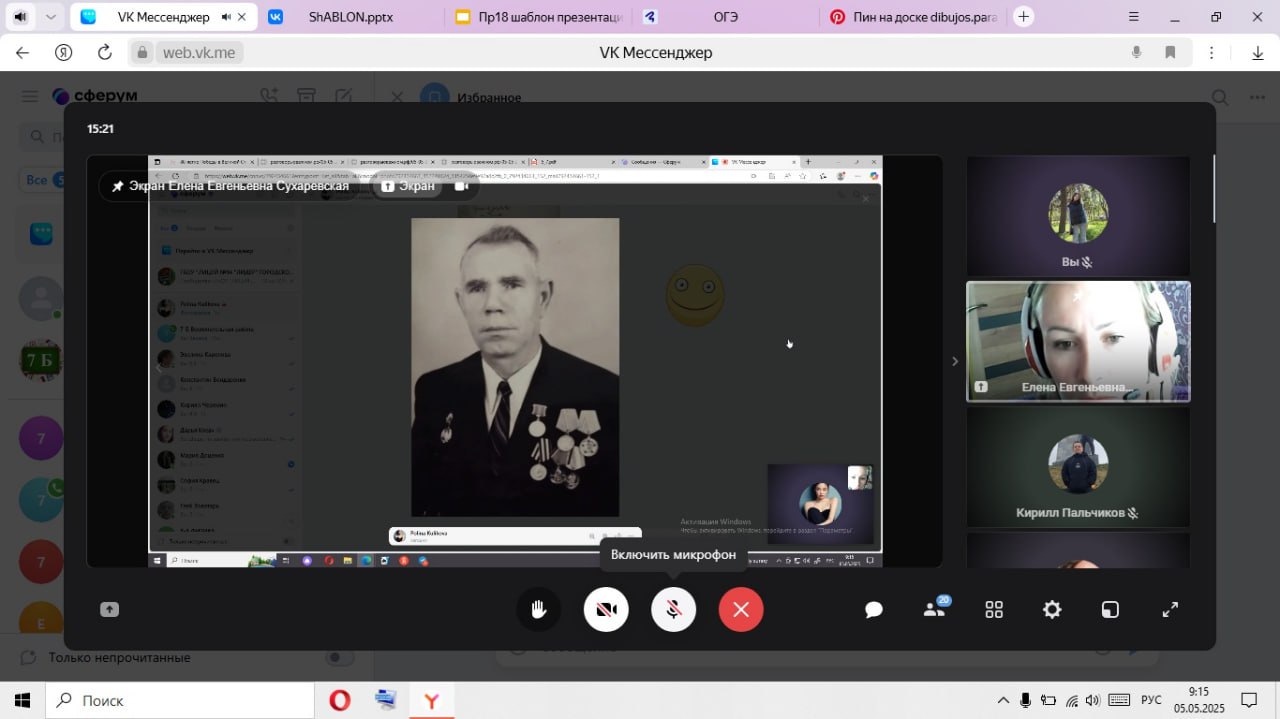Screen dimensions: 1280x719
Task: Start sharing your screen
Action: pos(109,609)
